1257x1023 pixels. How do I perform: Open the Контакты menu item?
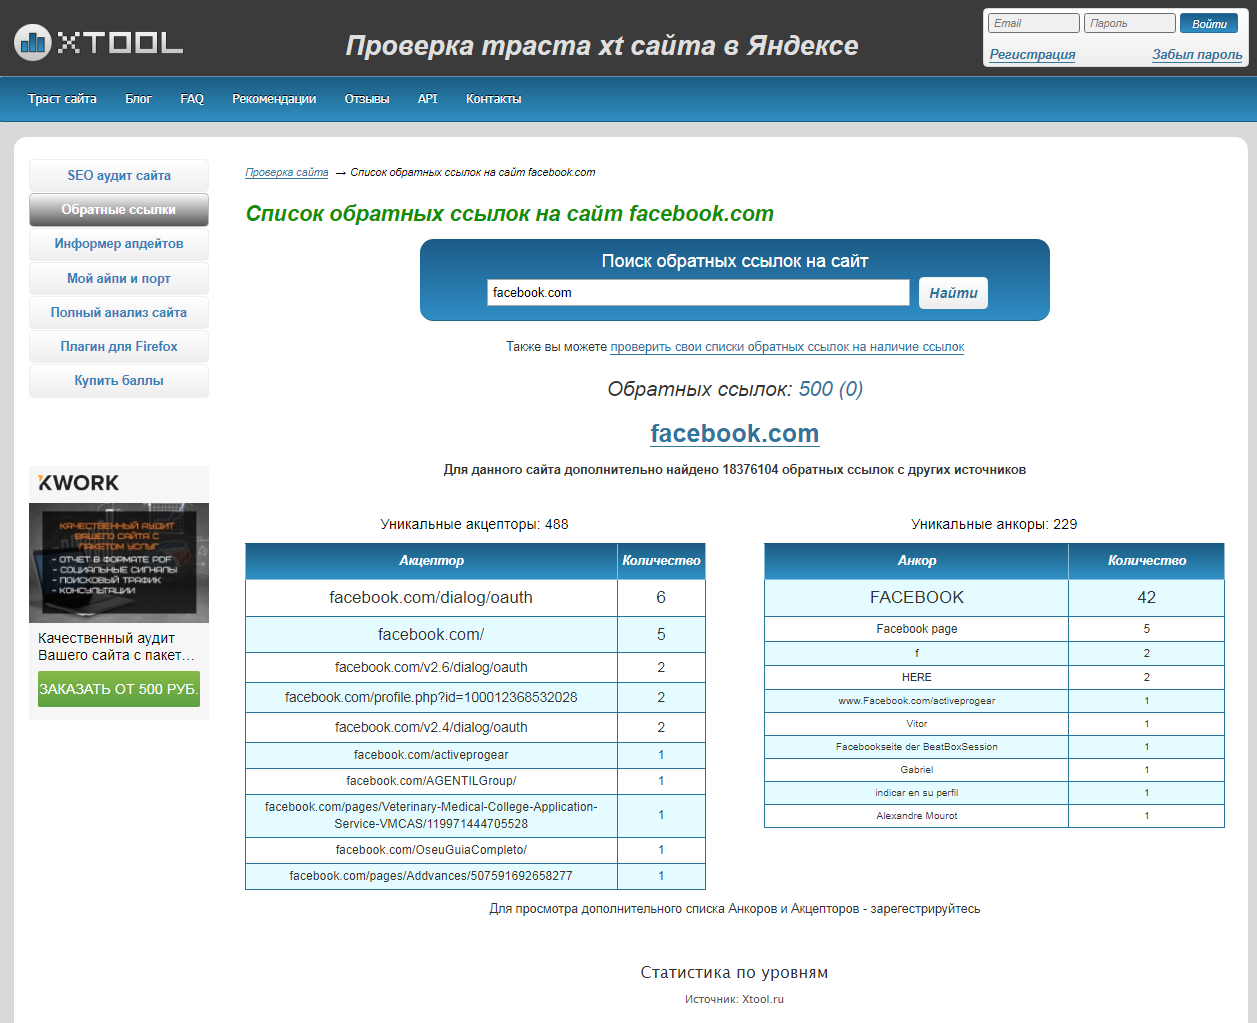pos(493,99)
